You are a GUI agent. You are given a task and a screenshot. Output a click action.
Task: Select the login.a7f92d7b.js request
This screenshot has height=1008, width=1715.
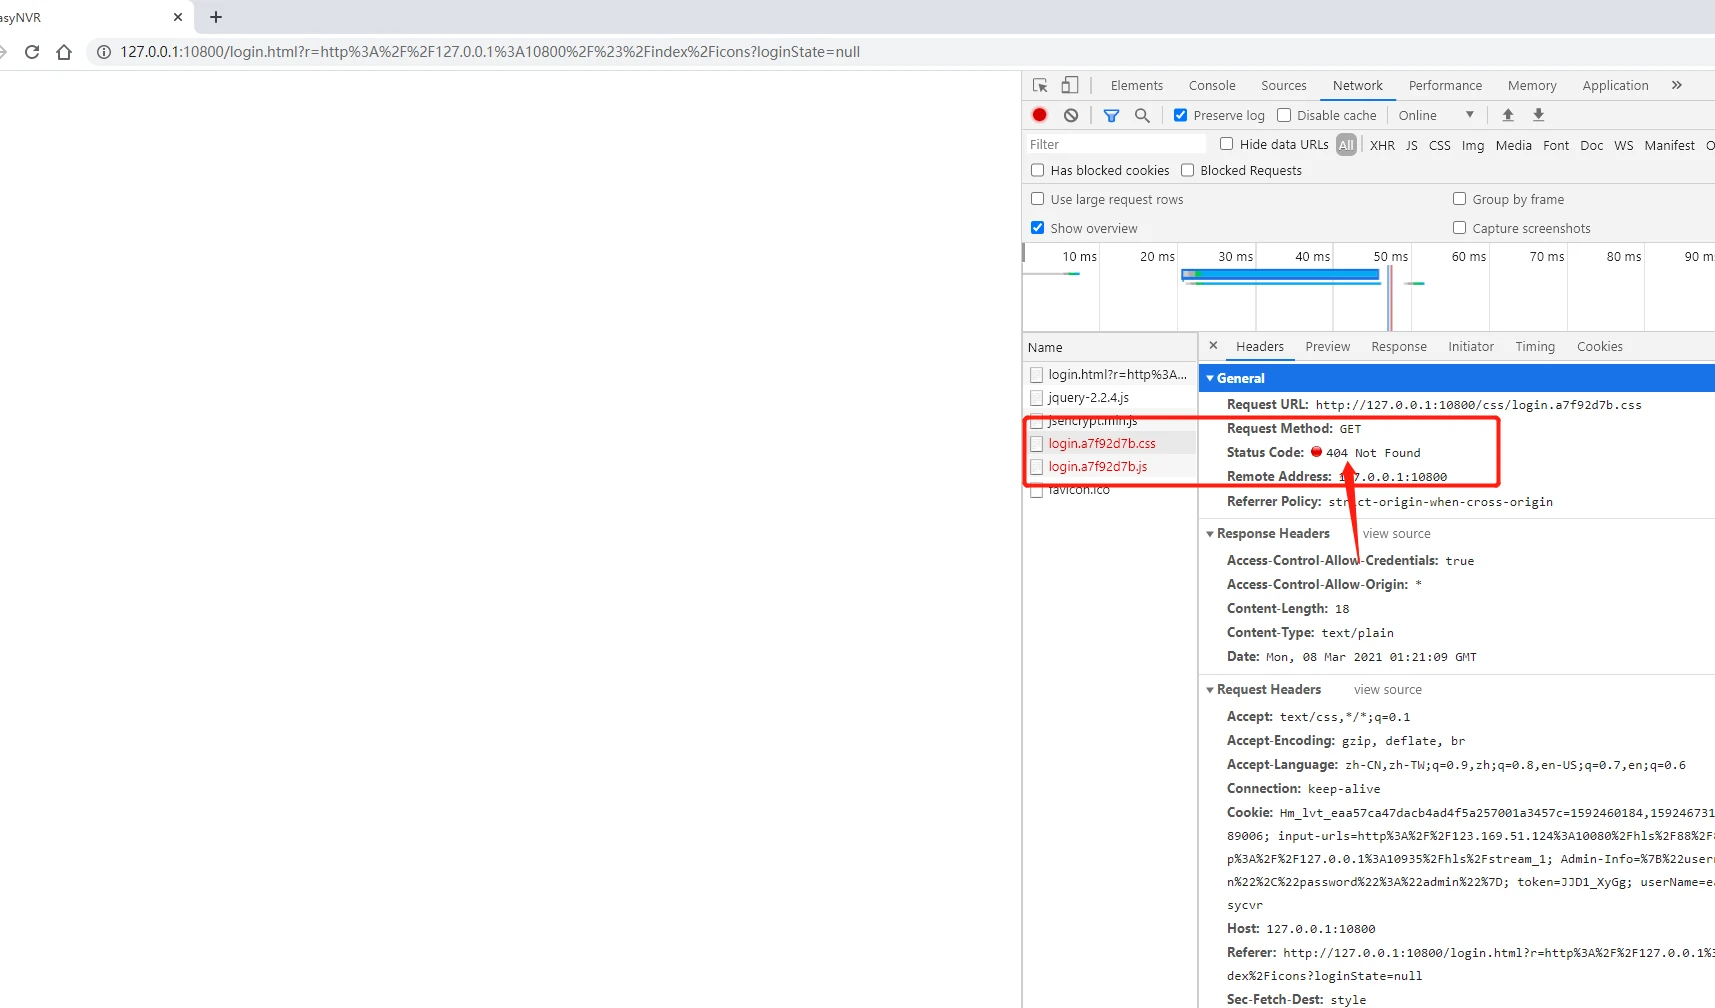pos(1097,467)
